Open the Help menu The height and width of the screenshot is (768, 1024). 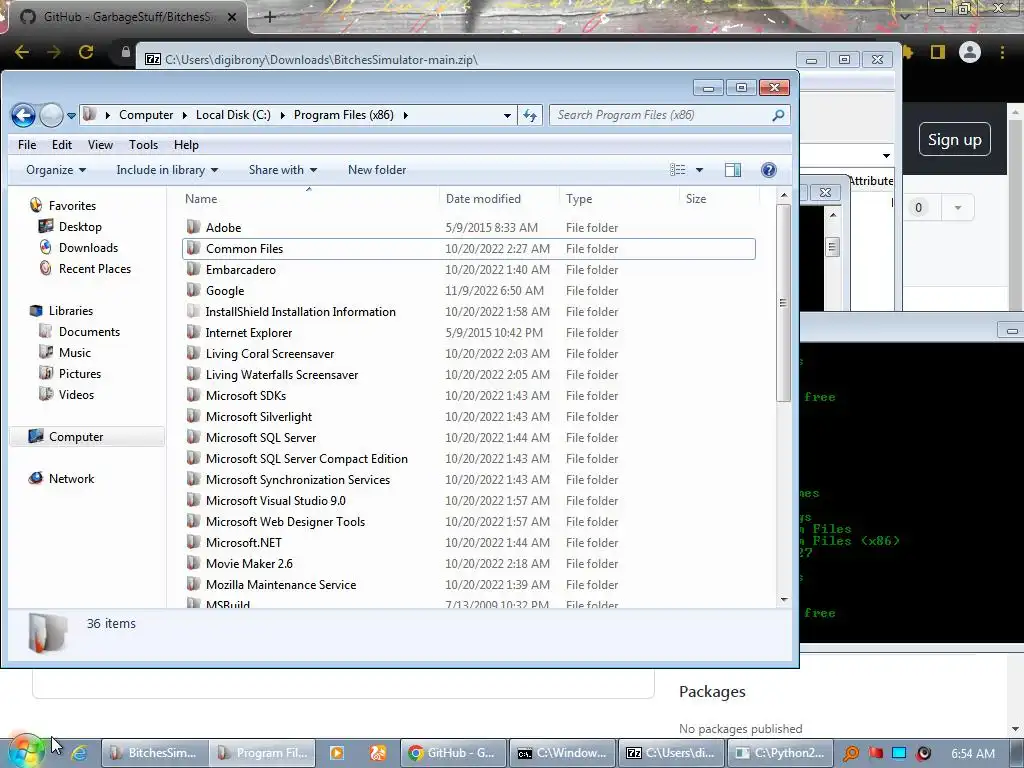[x=186, y=145]
